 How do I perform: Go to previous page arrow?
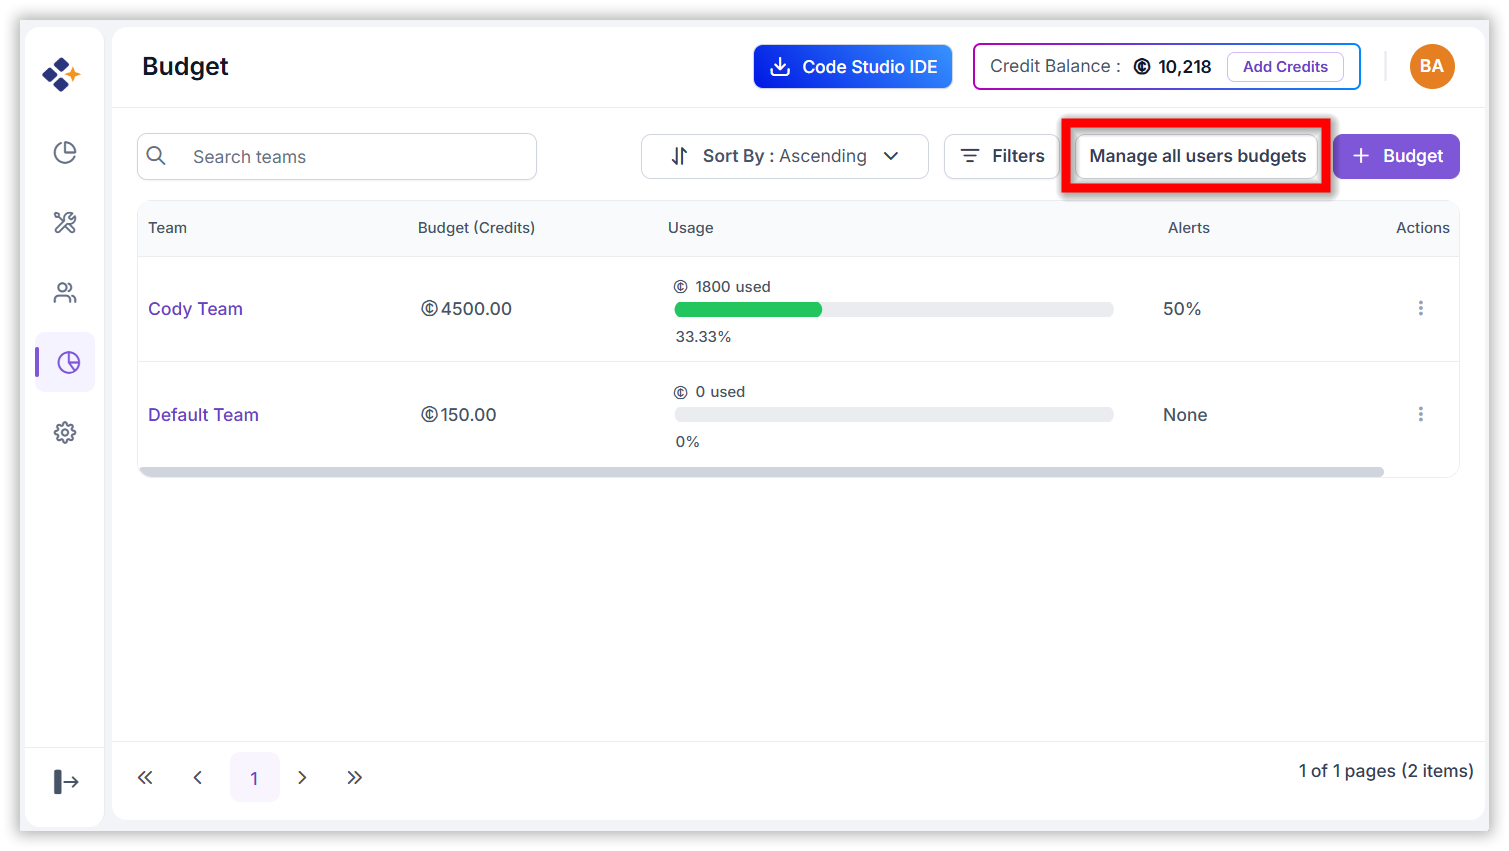(x=198, y=777)
